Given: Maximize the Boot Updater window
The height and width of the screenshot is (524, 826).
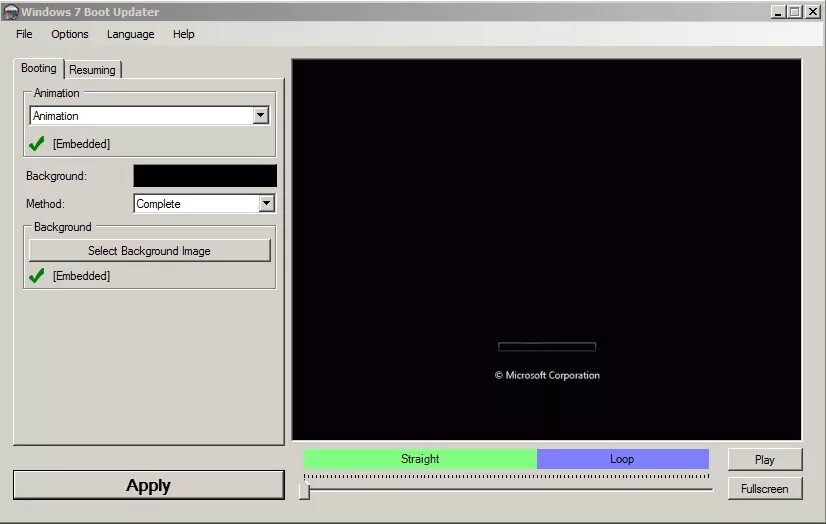Looking at the screenshot, I should click(795, 12).
